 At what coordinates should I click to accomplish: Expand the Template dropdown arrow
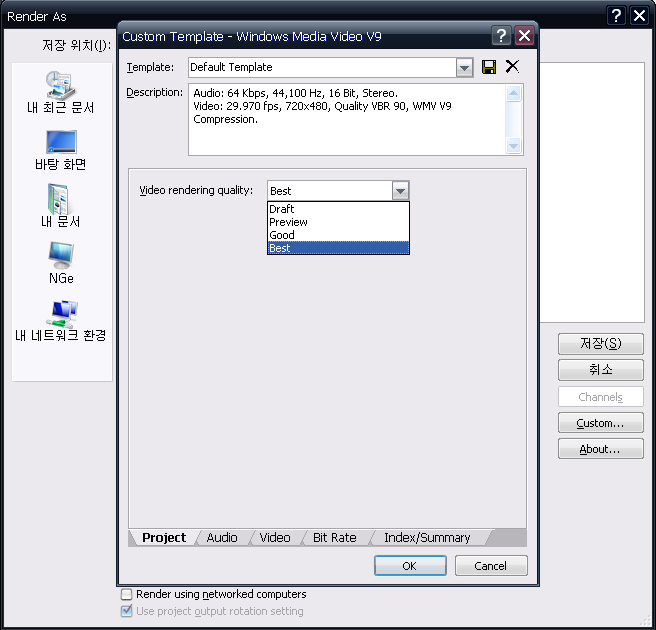coord(464,67)
